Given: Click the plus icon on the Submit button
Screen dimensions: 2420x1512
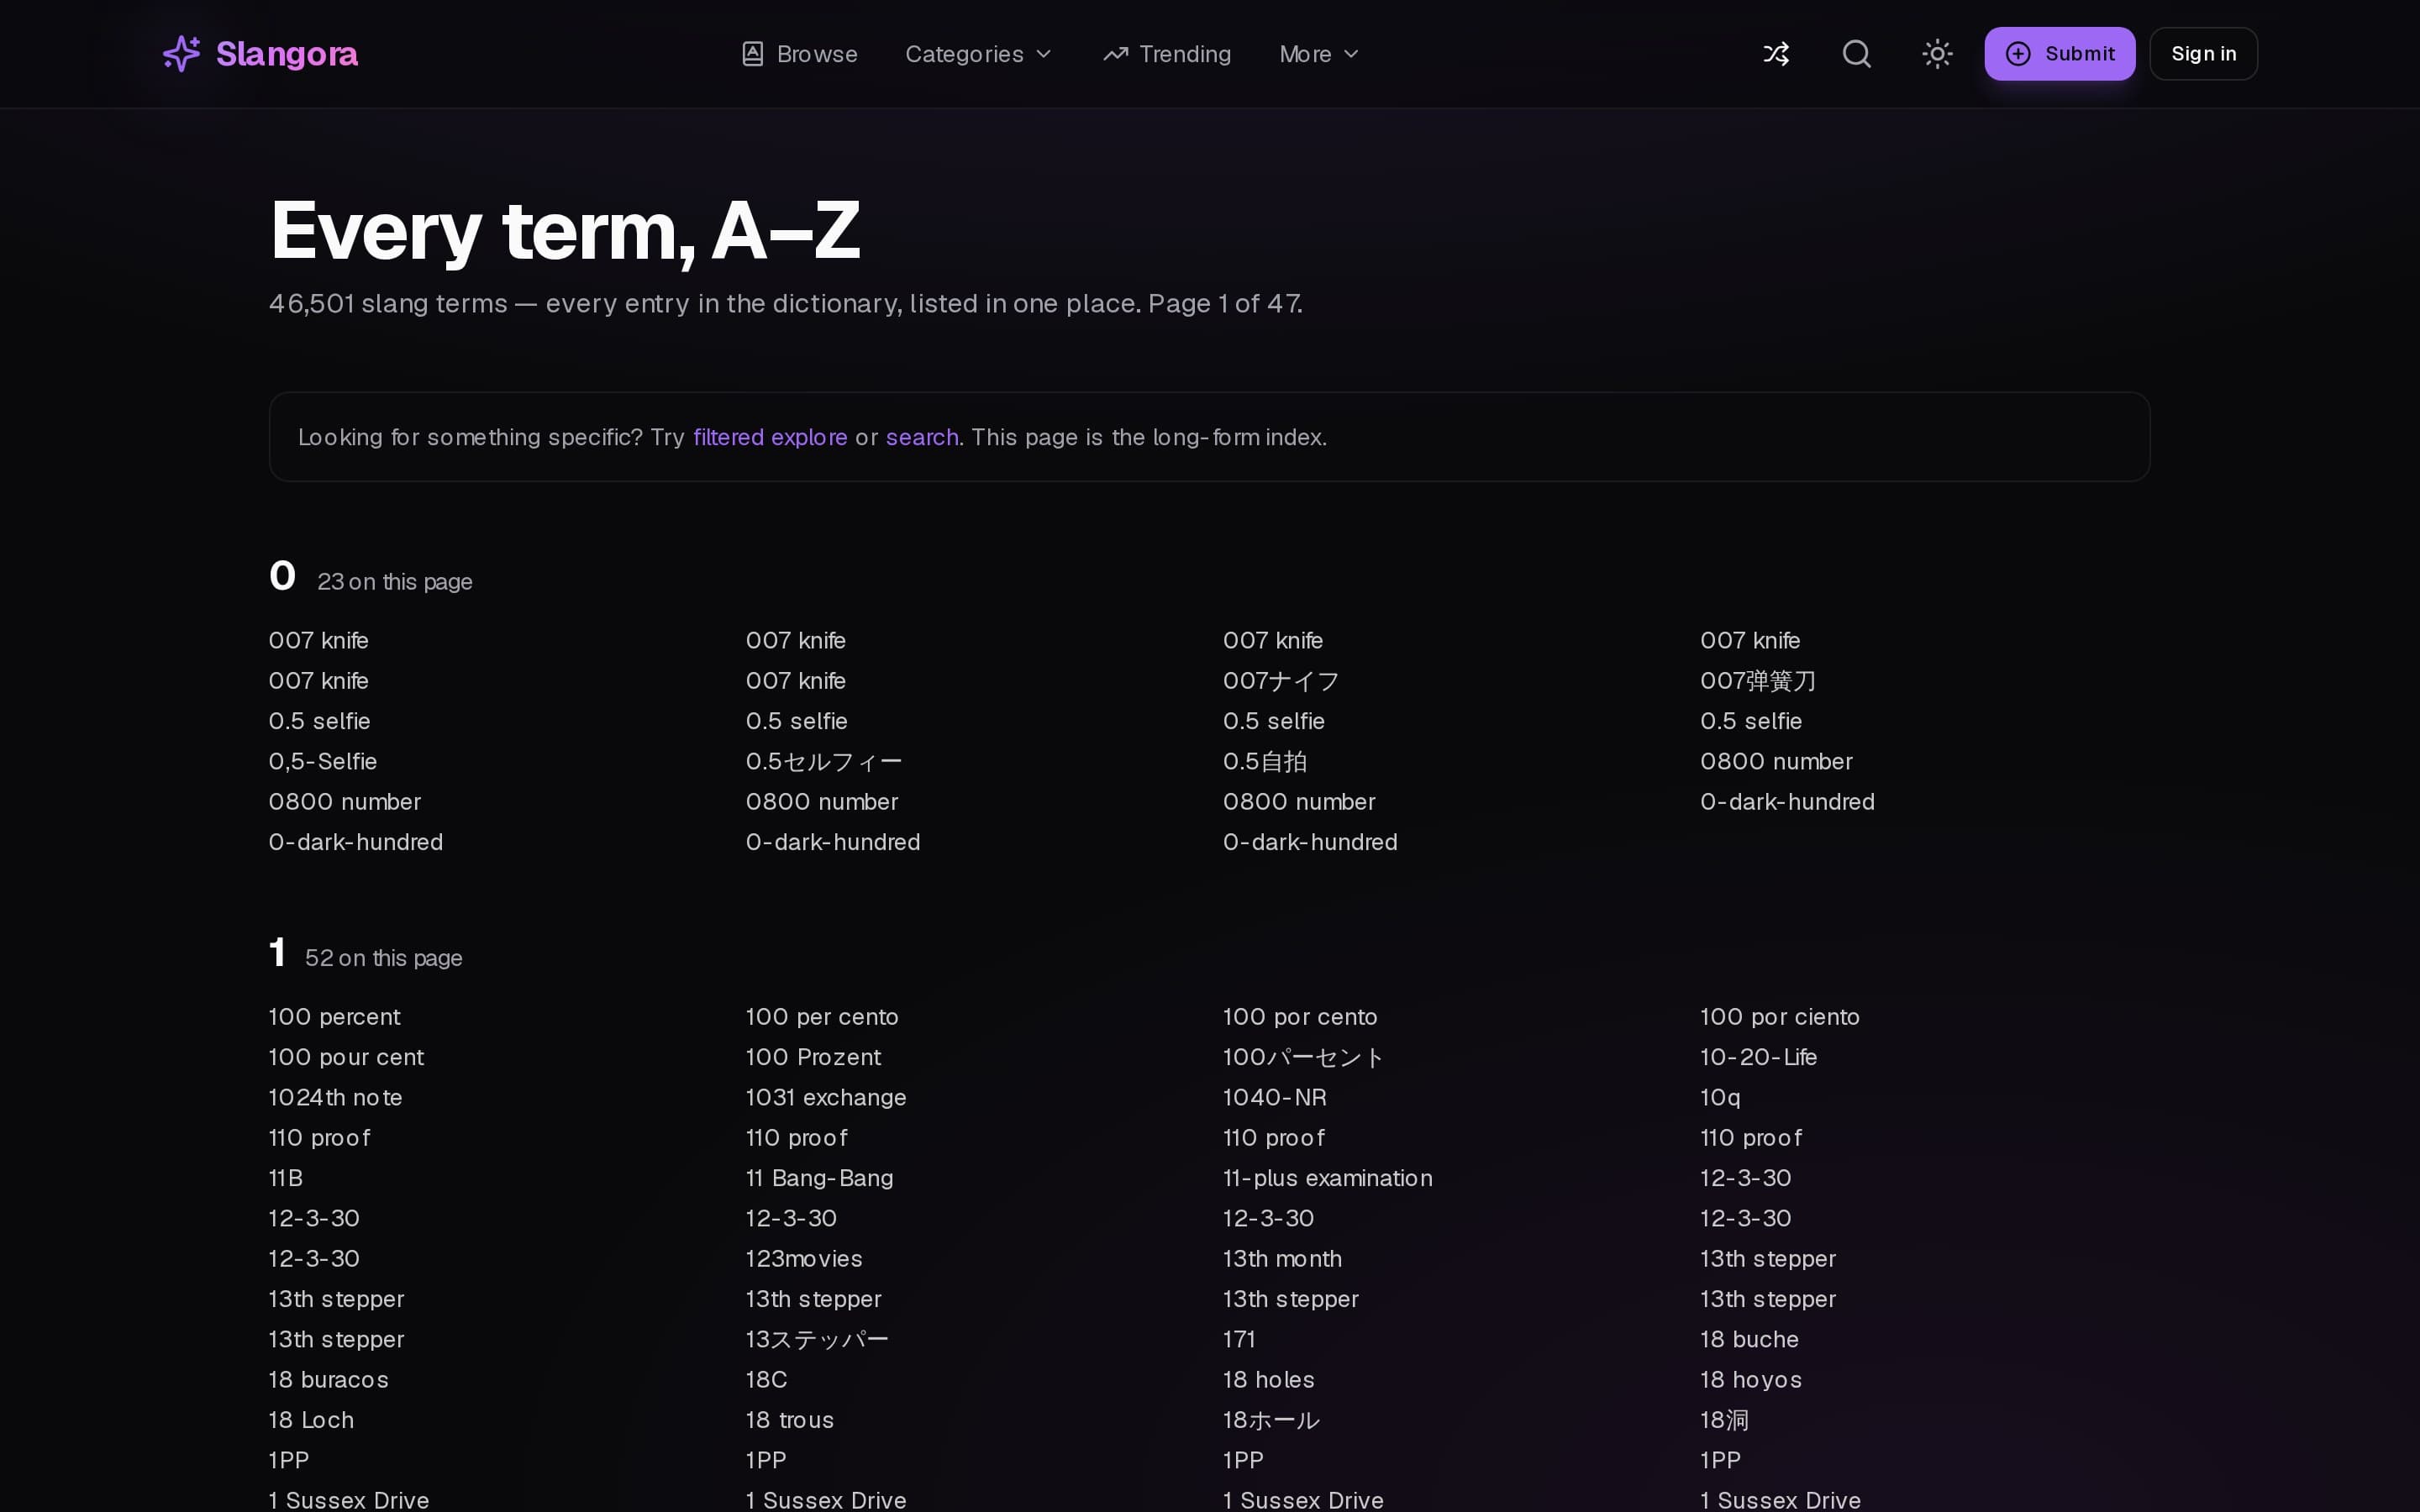Looking at the screenshot, I should click(x=2018, y=54).
